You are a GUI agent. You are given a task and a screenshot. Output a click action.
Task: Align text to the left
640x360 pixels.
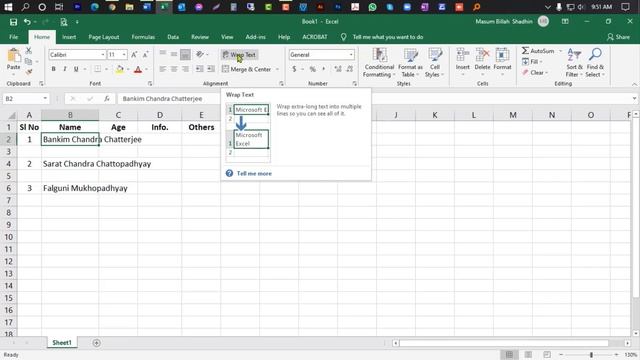click(162, 69)
